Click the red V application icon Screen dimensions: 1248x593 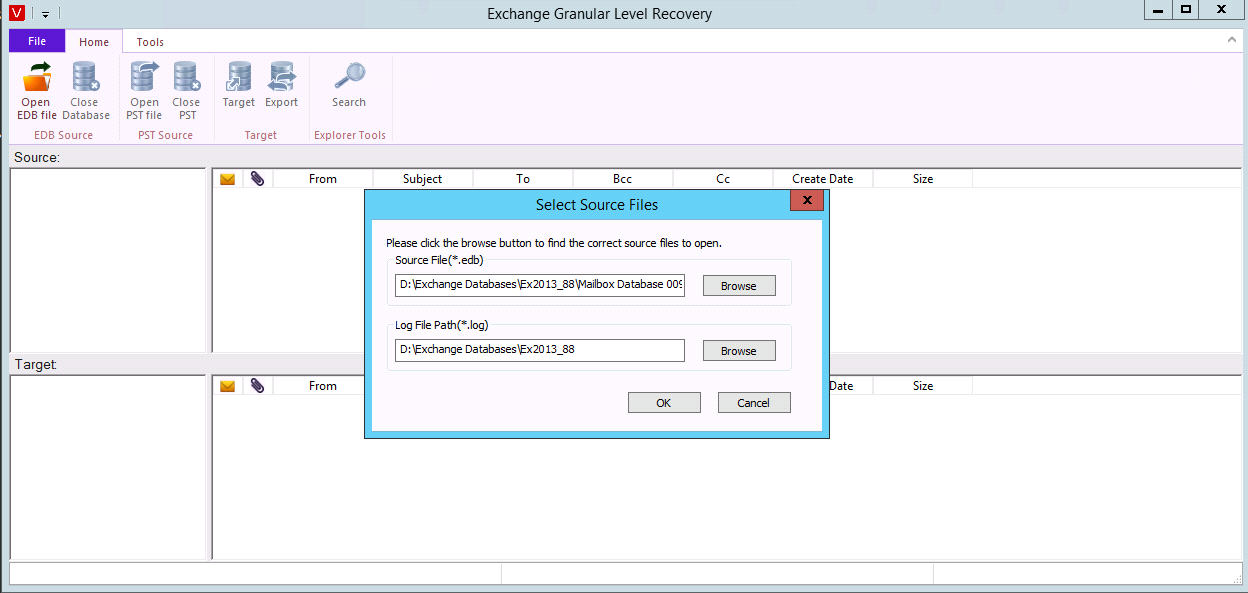pyautogui.click(x=15, y=13)
